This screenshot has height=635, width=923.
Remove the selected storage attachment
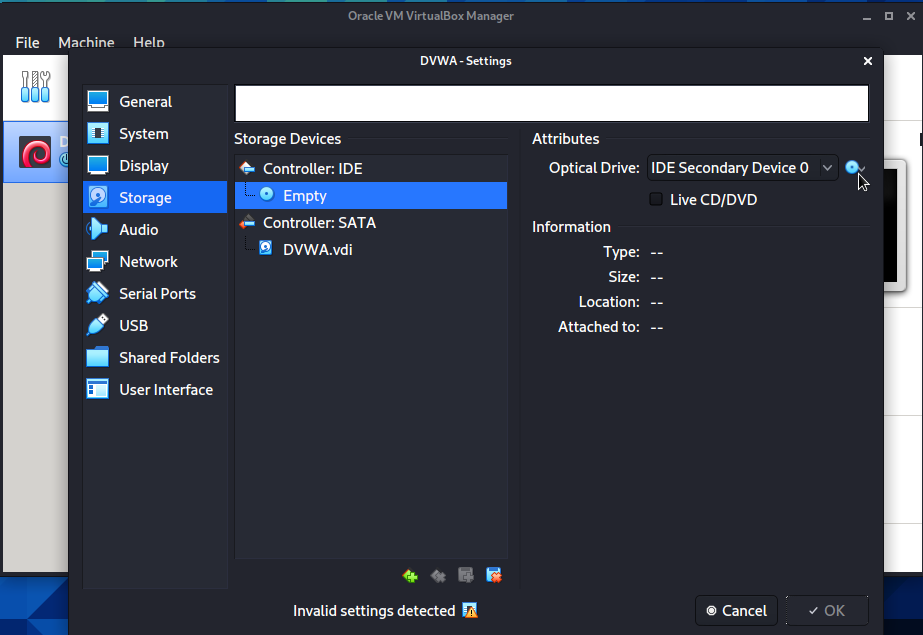click(494, 576)
